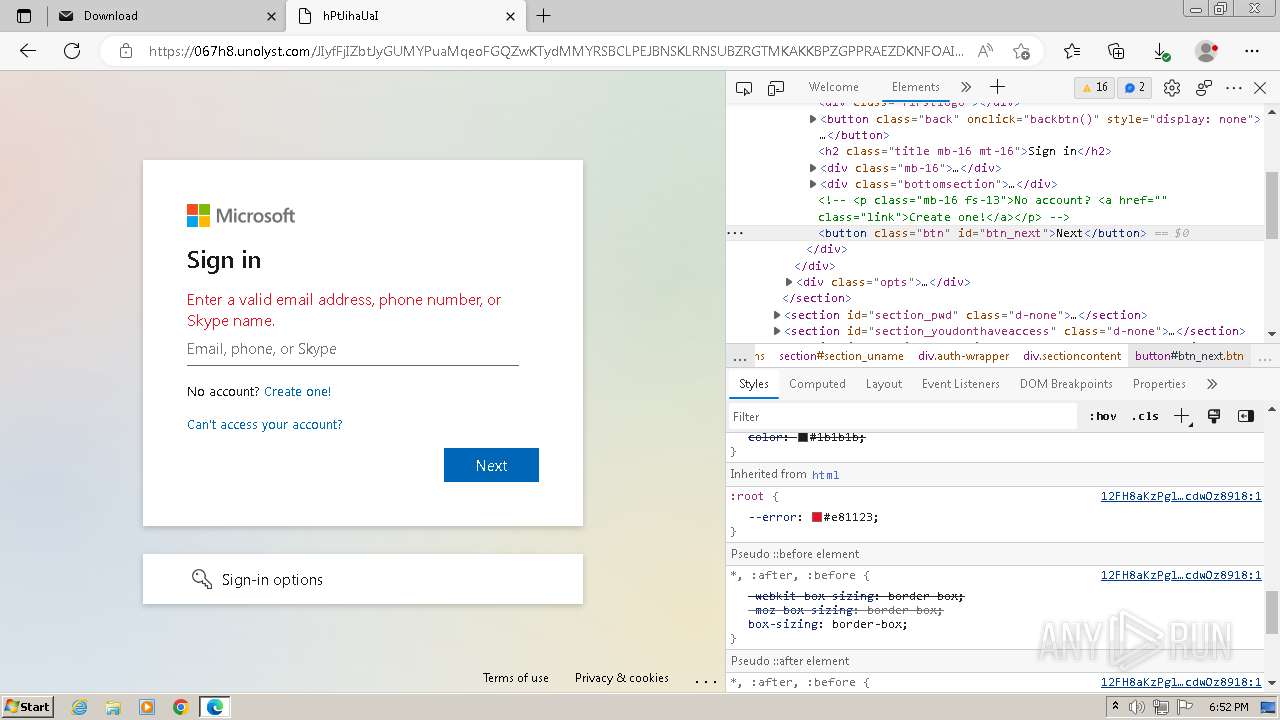
Task: Activate inspect element picker tool
Action: click(x=744, y=88)
